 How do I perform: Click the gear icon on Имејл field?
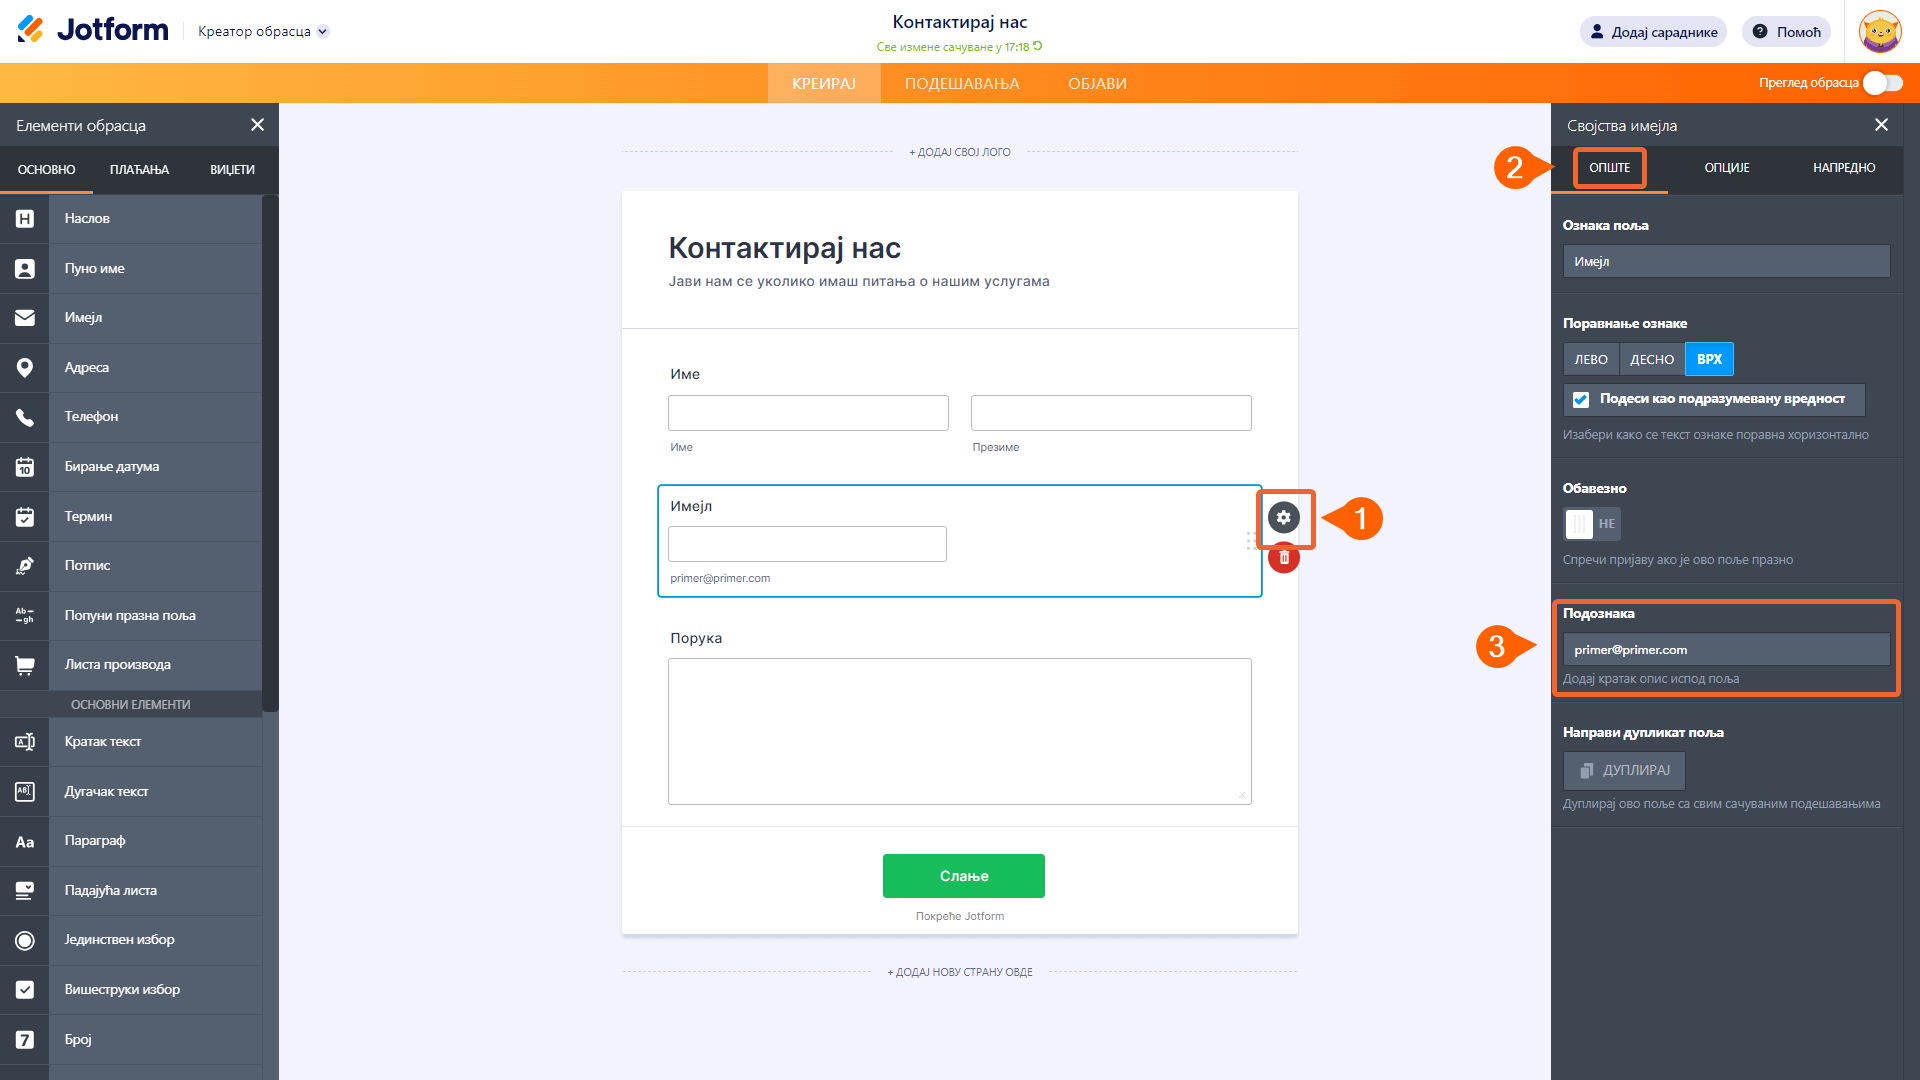click(x=1284, y=518)
